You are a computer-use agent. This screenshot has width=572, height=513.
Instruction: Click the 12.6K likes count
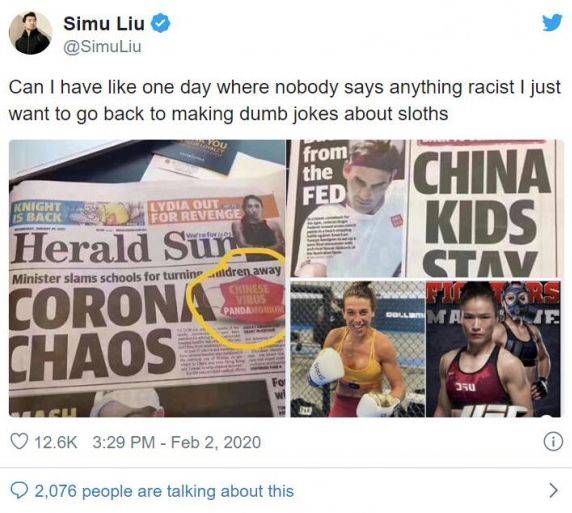pyautogui.click(x=56, y=442)
